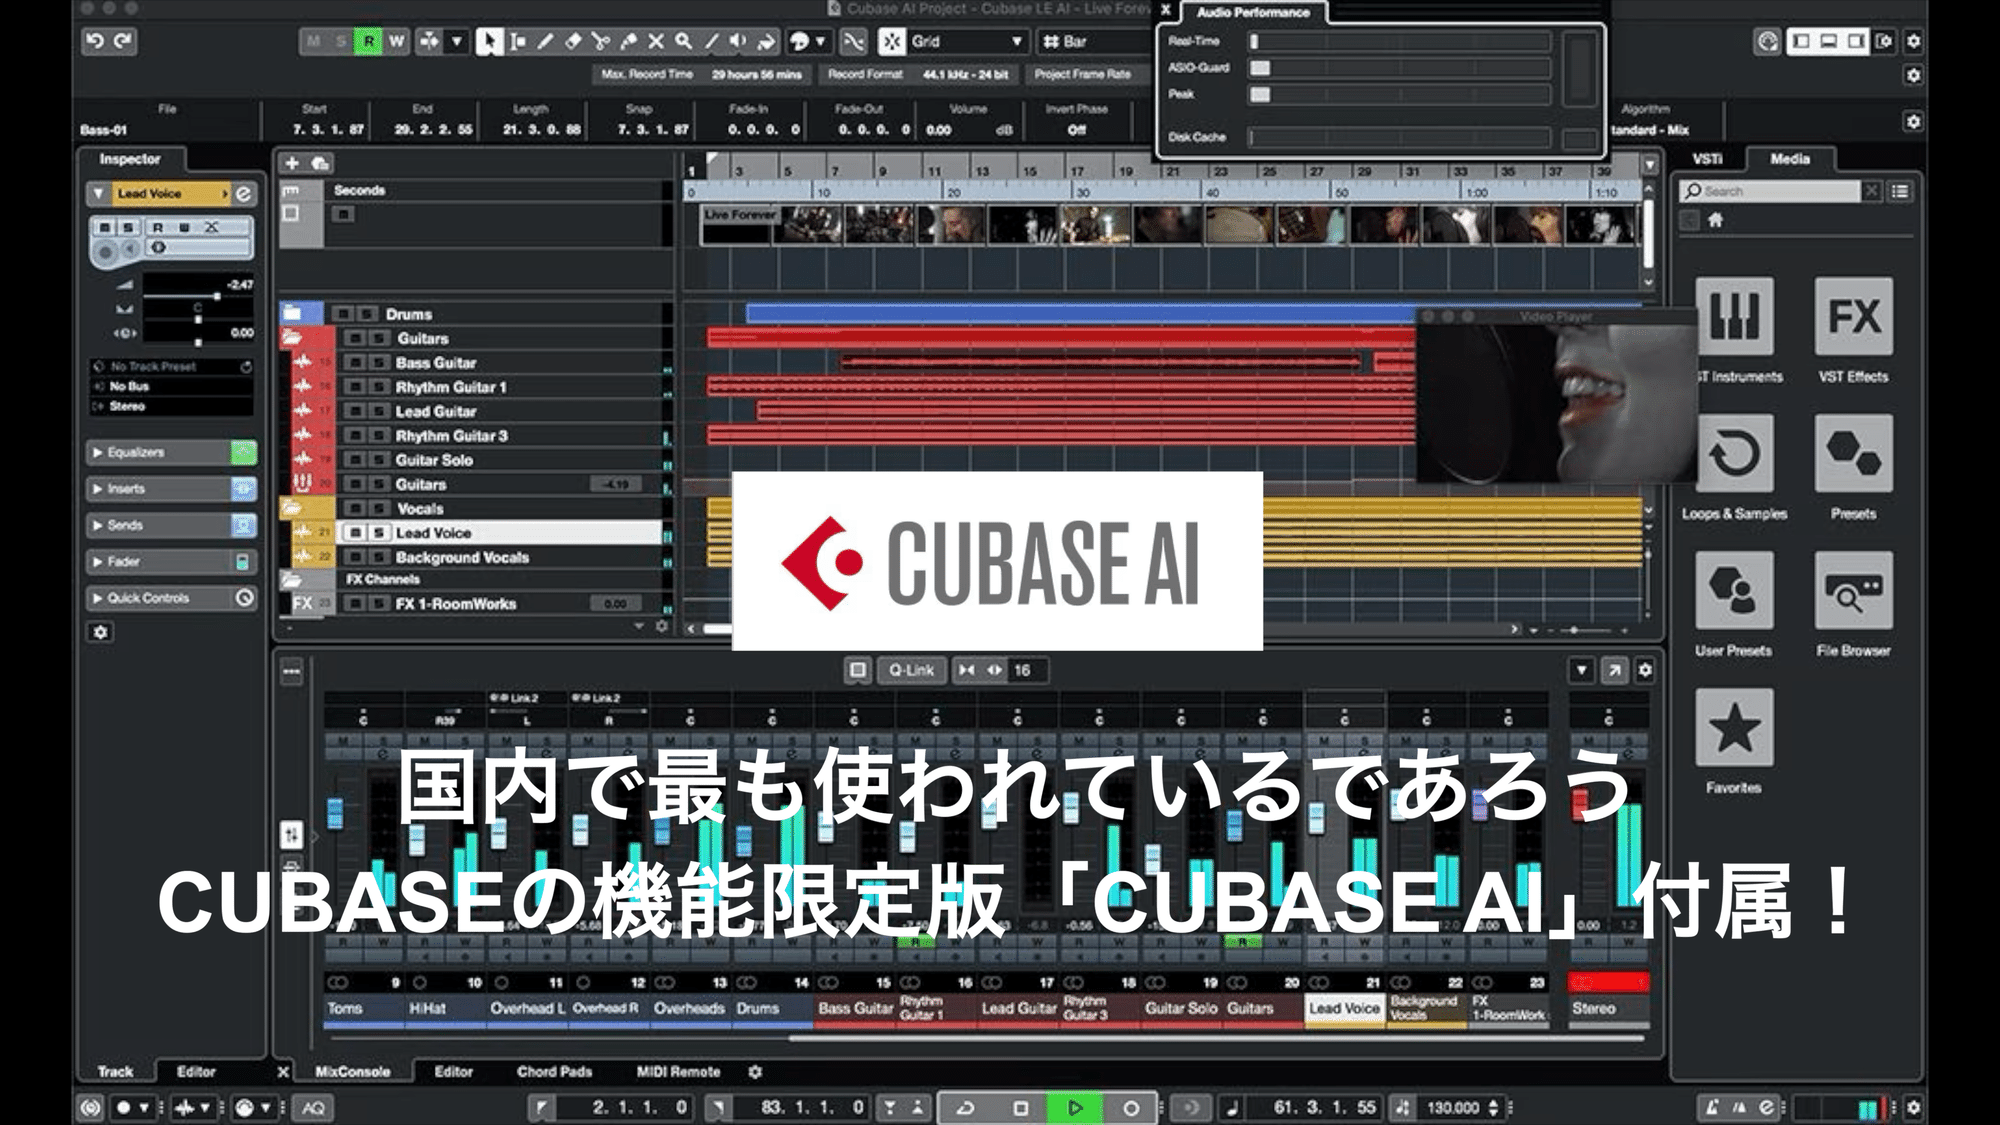Open Inspector settings gear icon
The width and height of the screenshot is (2000, 1125).
pyautogui.click(x=100, y=632)
